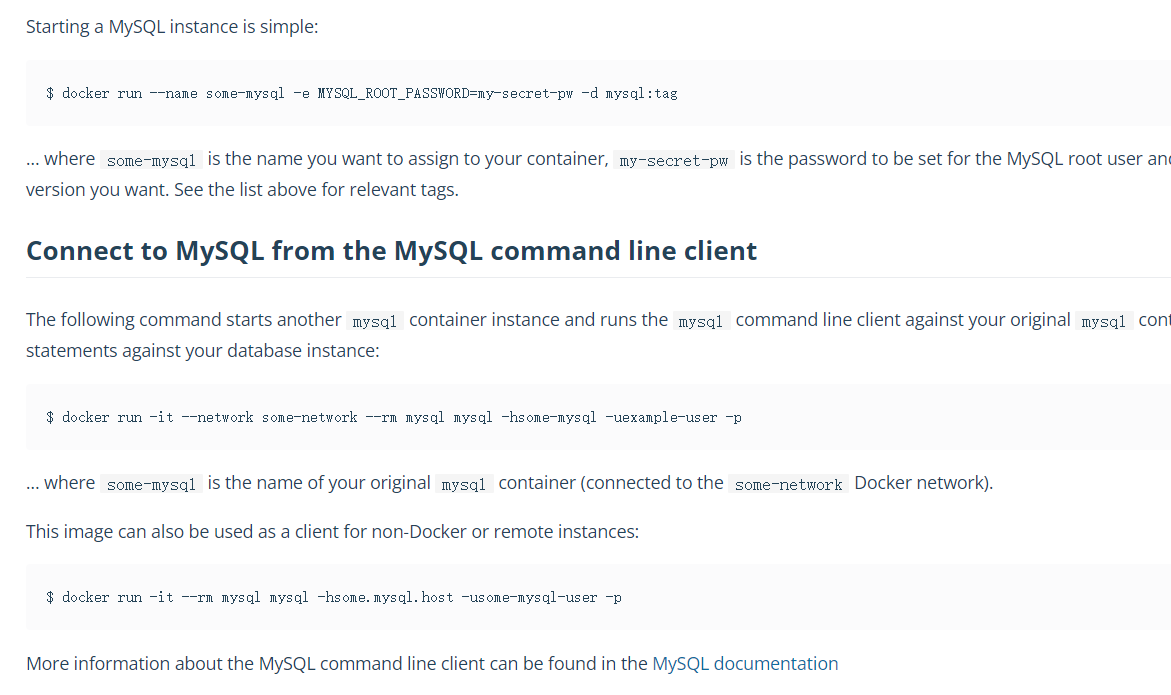Click the 'Connect to MySQL from the MySQL command line client' heading

click(391, 251)
